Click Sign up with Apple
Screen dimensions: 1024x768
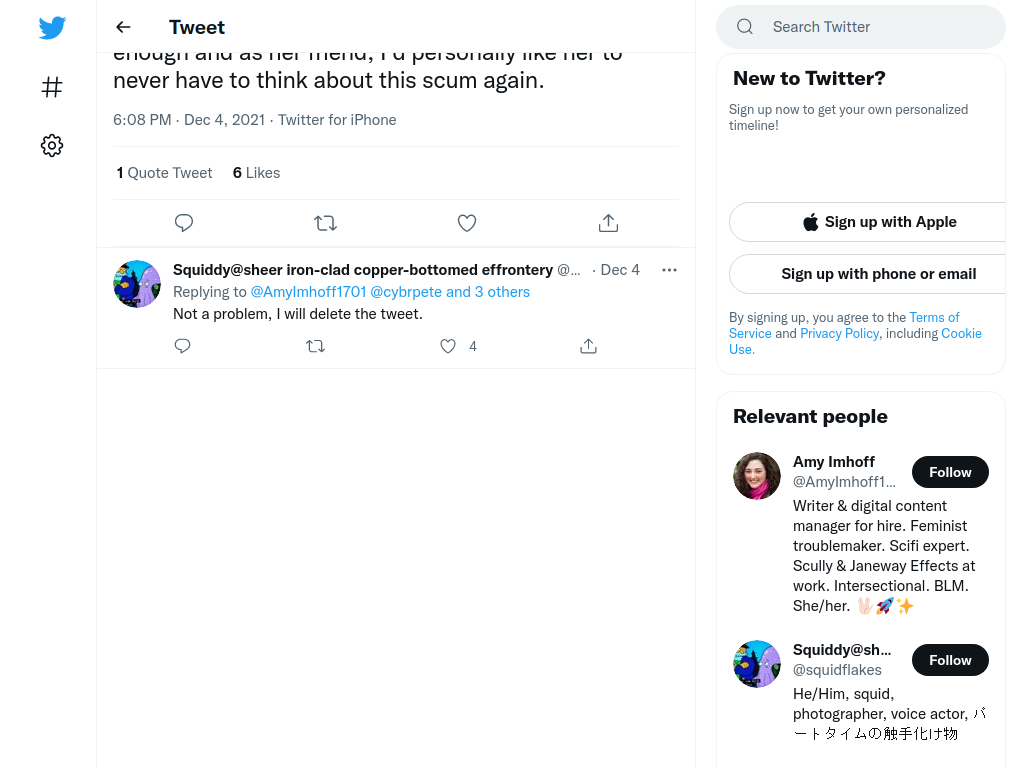coord(879,222)
